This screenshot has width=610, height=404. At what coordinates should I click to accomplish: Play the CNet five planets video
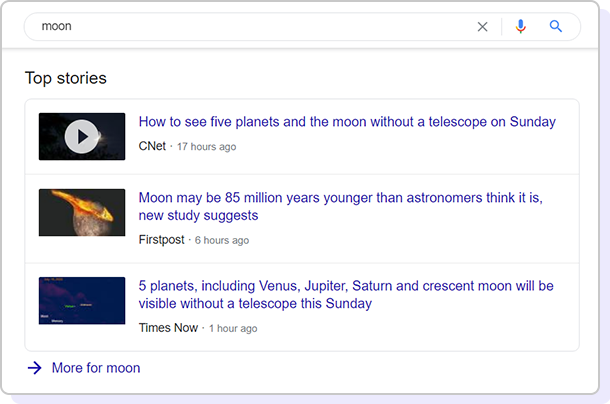[x=82, y=136]
